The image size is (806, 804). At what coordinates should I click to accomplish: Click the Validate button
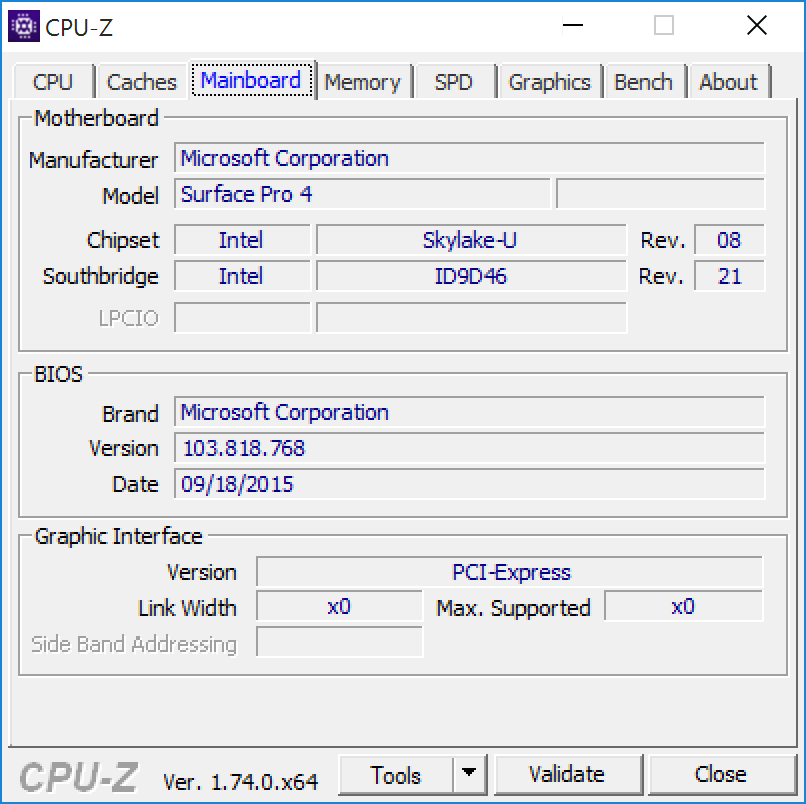pyautogui.click(x=567, y=774)
